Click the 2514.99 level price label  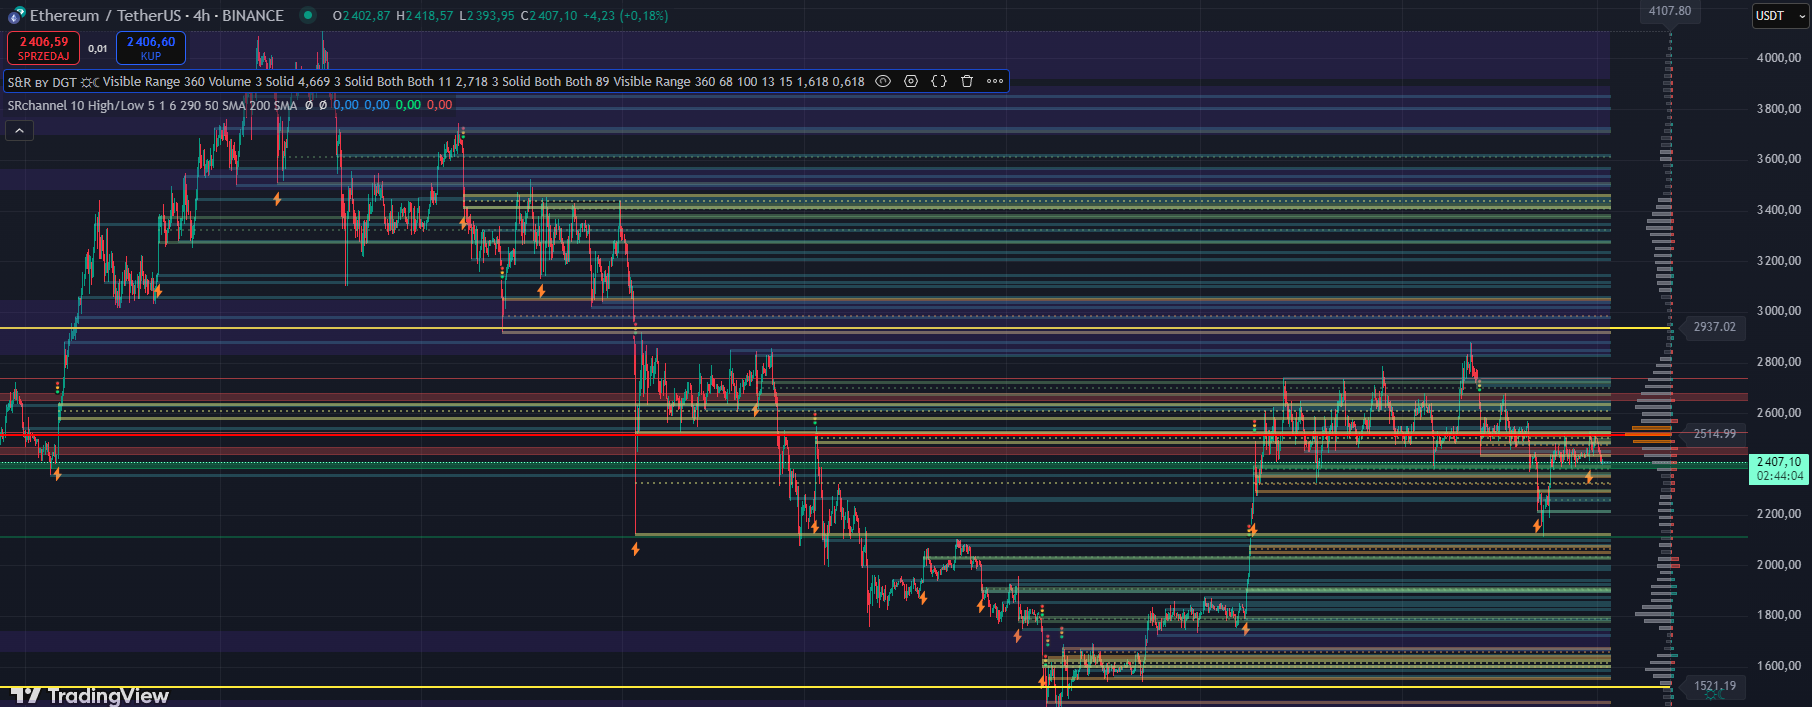pos(1714,434)
